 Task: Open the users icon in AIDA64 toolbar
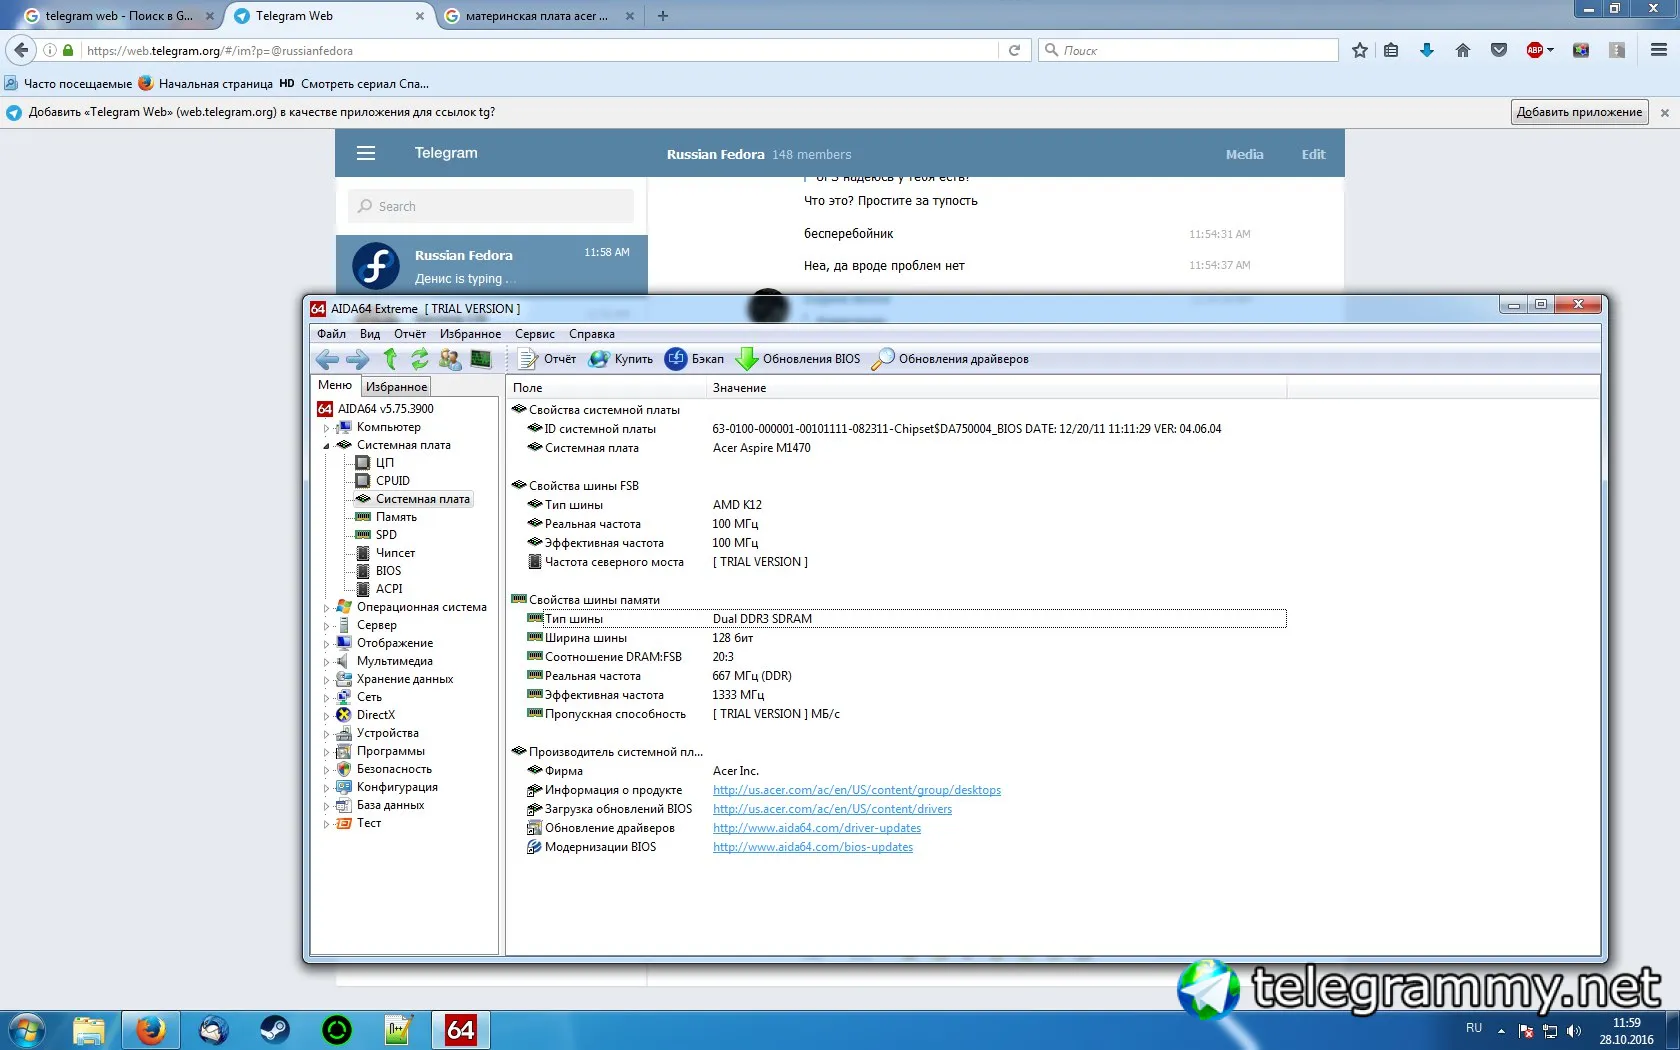450,359
